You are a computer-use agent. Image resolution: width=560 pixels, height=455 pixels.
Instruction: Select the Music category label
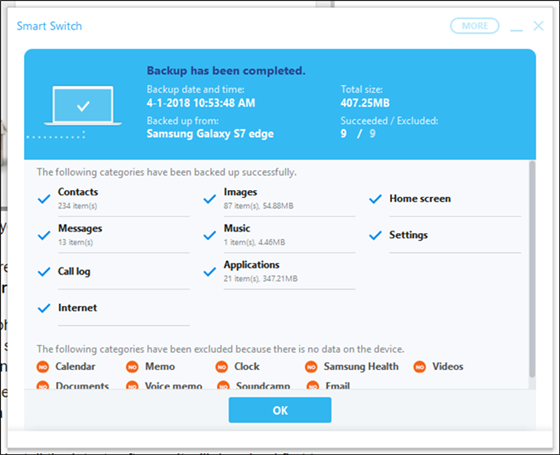pos(237,228)
